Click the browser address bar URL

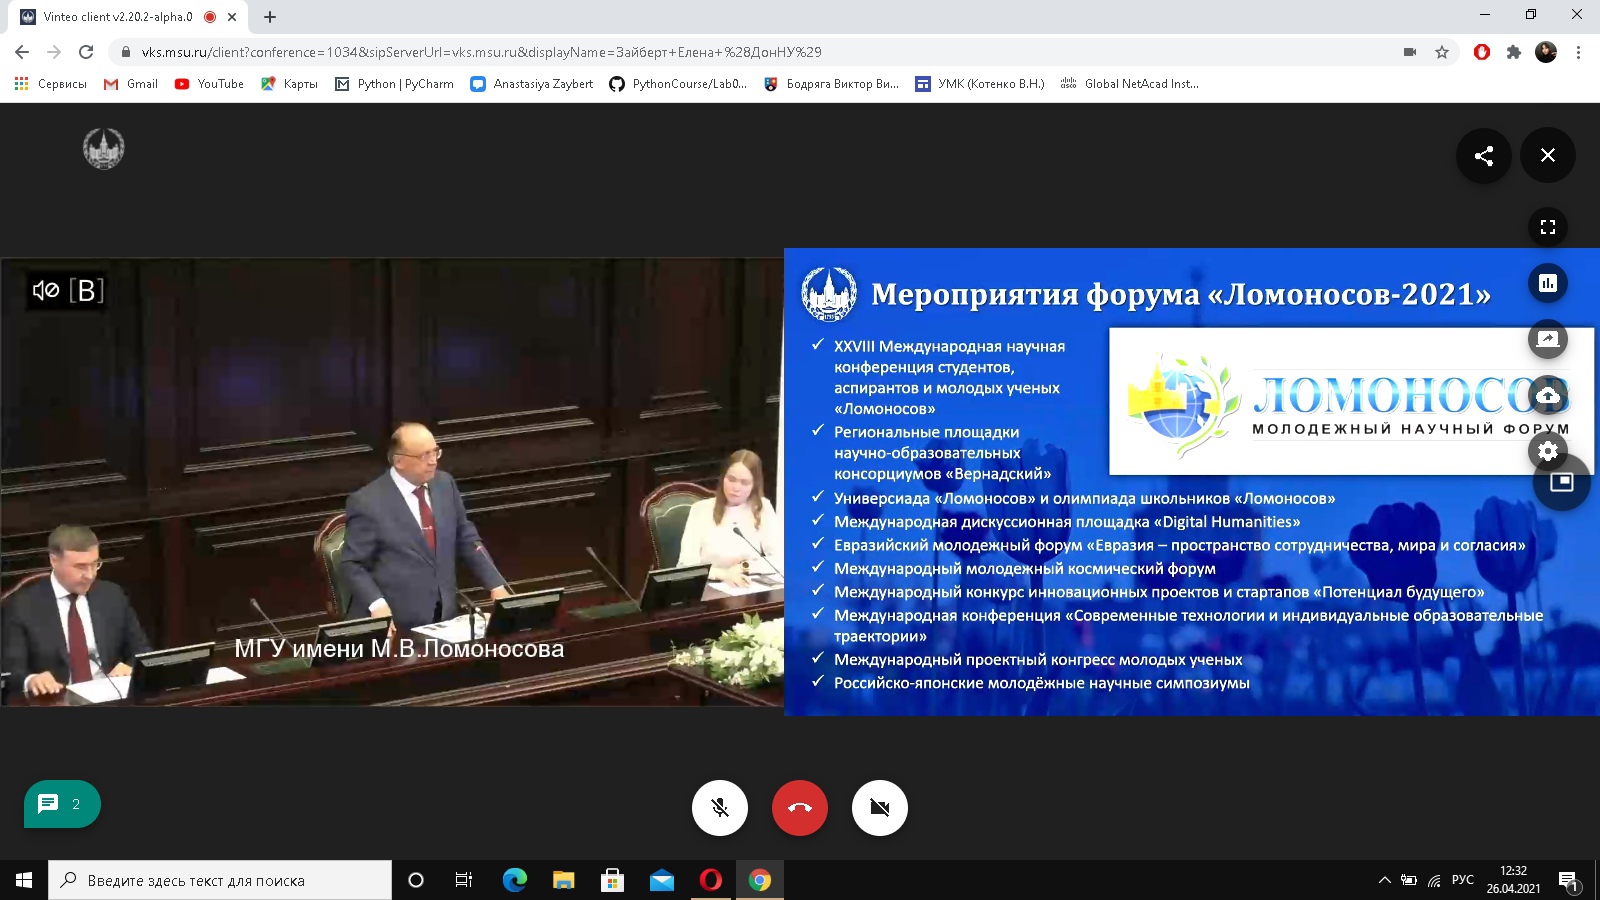(x=481, y=52)
